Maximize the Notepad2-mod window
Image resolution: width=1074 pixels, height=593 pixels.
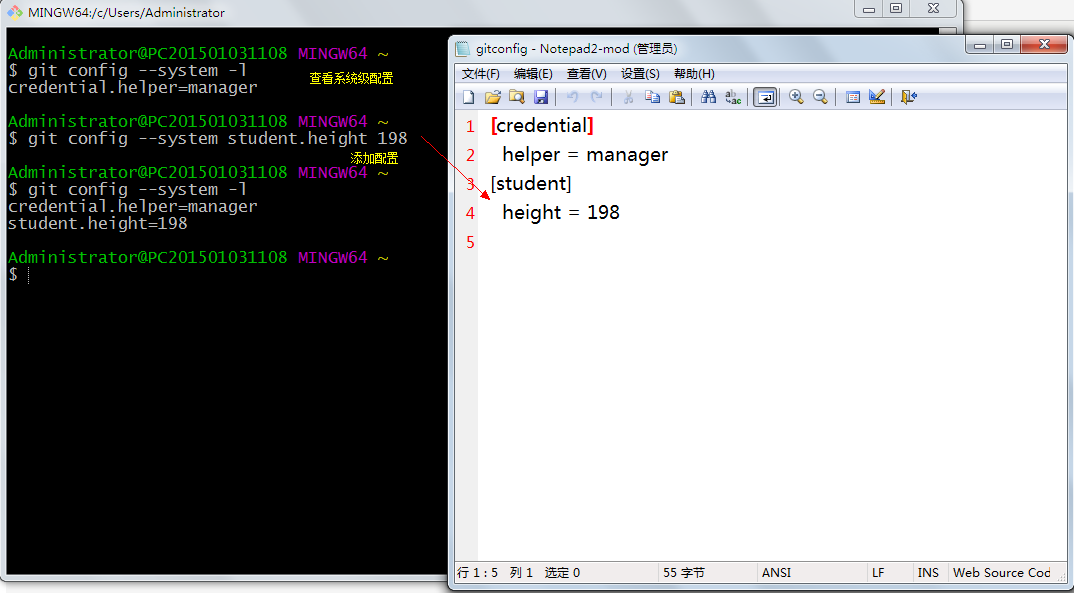pos(1006,45)
